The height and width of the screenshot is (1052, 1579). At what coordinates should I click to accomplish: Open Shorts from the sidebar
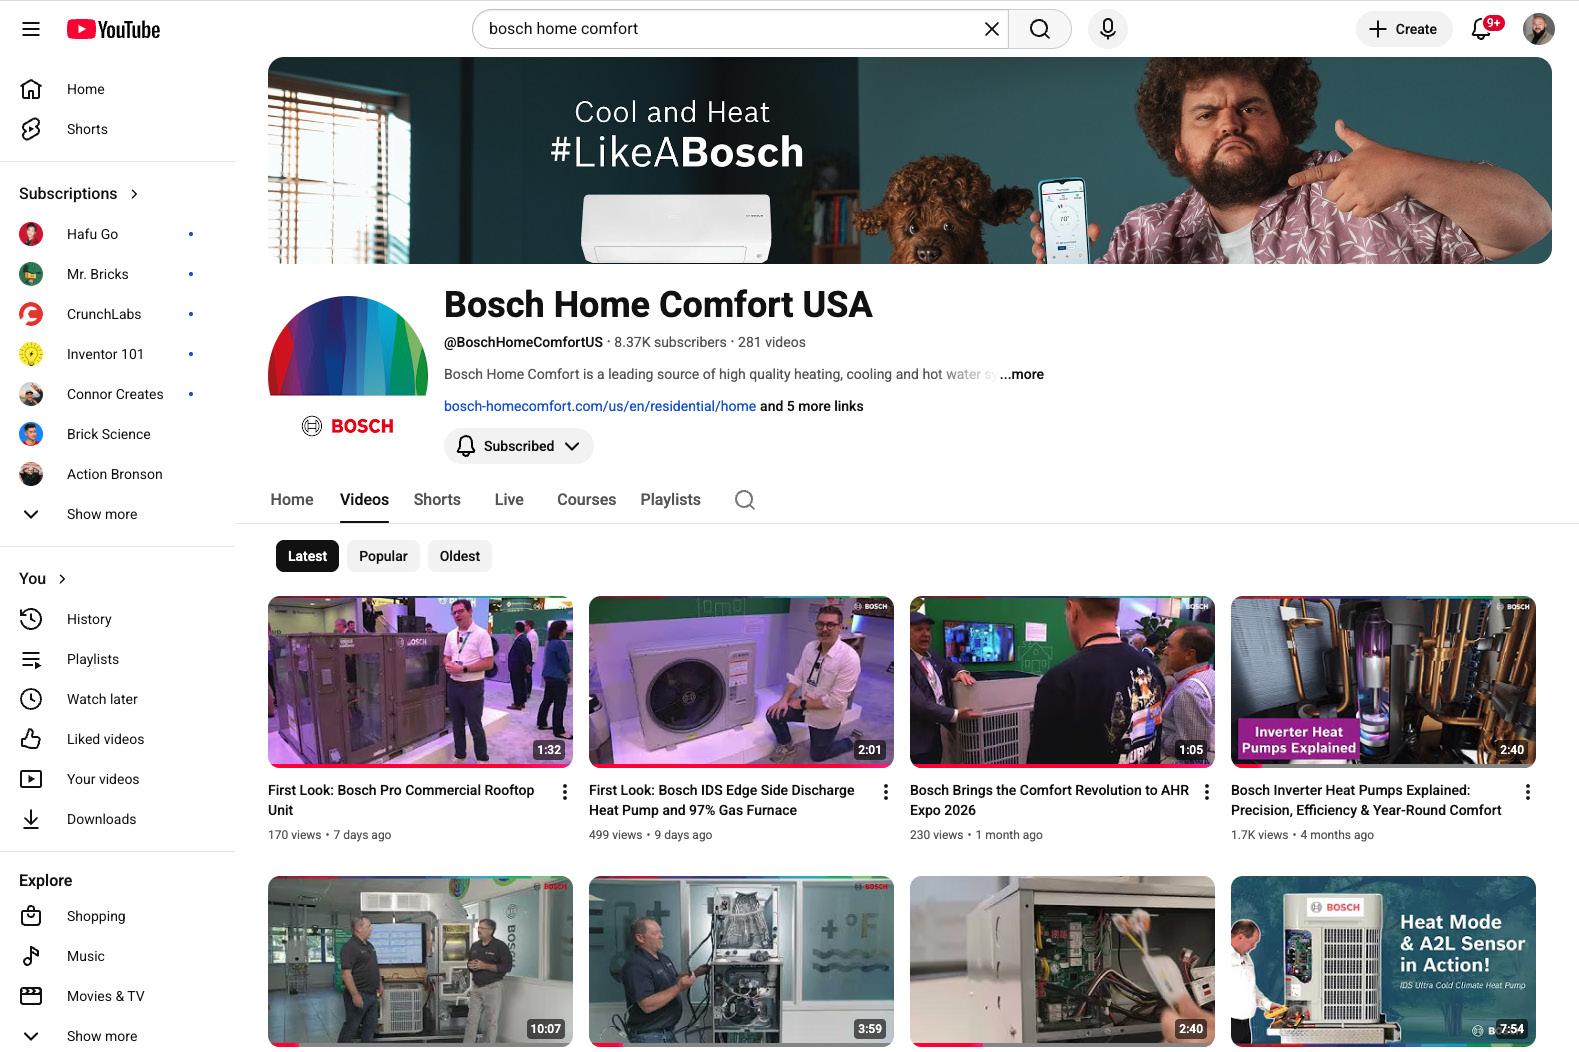pos(118,129)
